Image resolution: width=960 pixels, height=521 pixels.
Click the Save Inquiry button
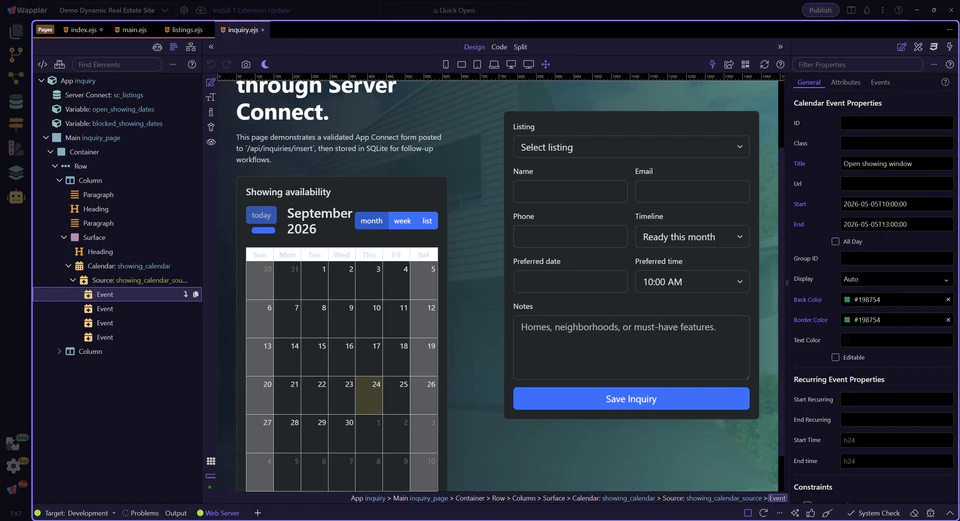631,399
